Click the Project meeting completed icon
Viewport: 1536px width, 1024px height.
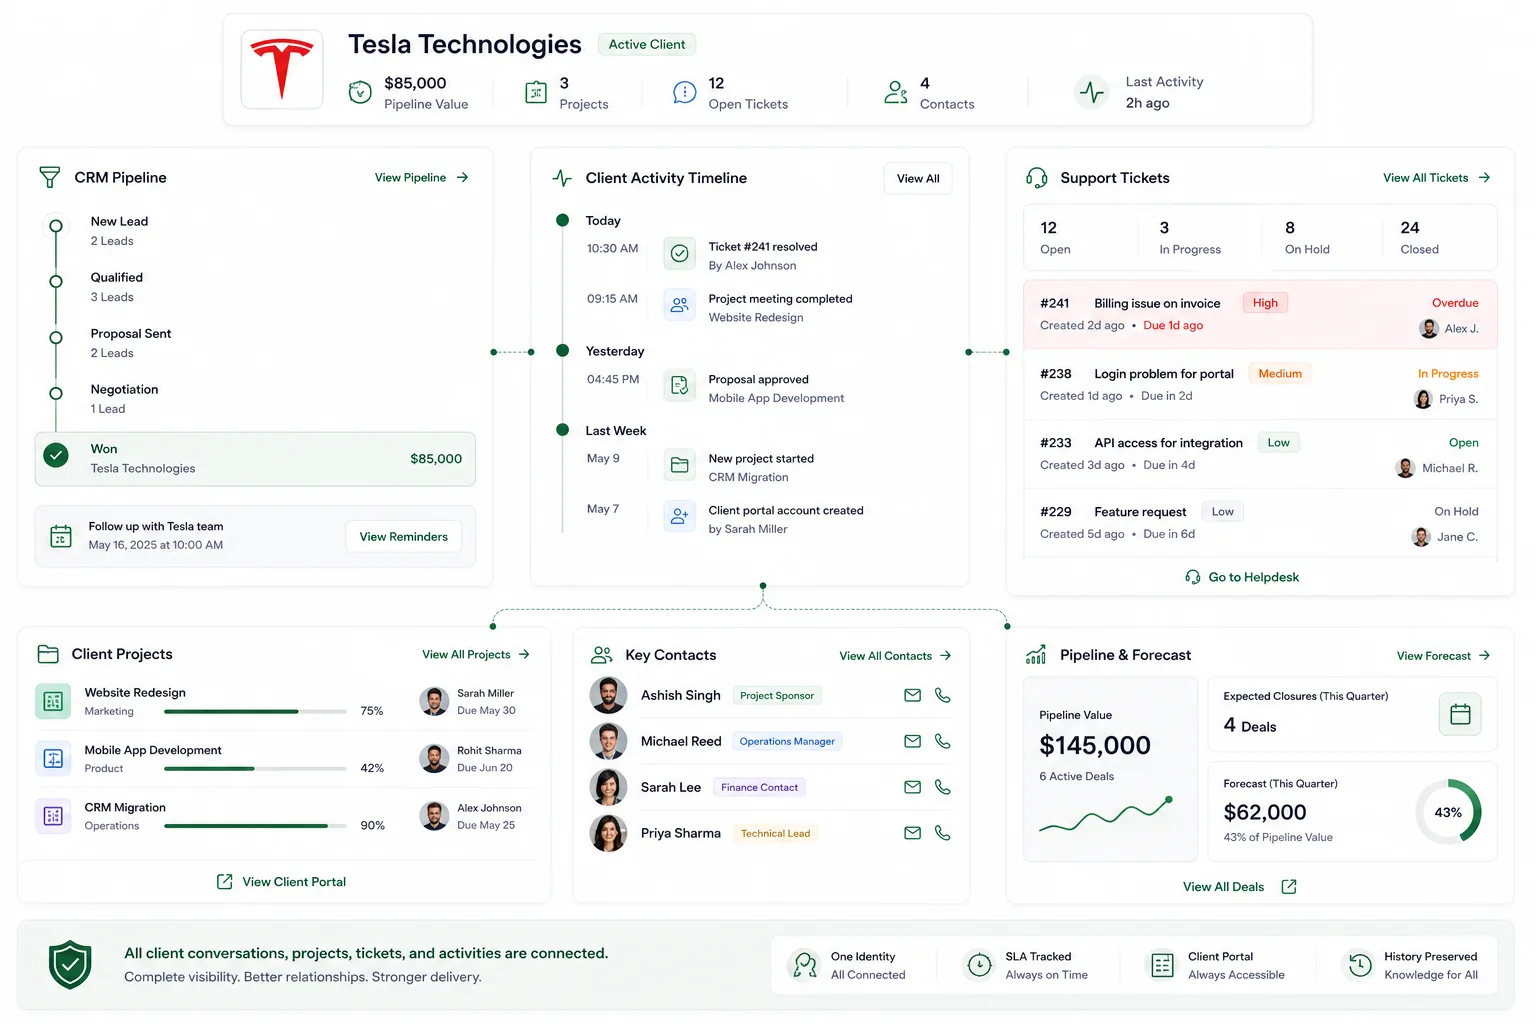(x=680, y=306)
